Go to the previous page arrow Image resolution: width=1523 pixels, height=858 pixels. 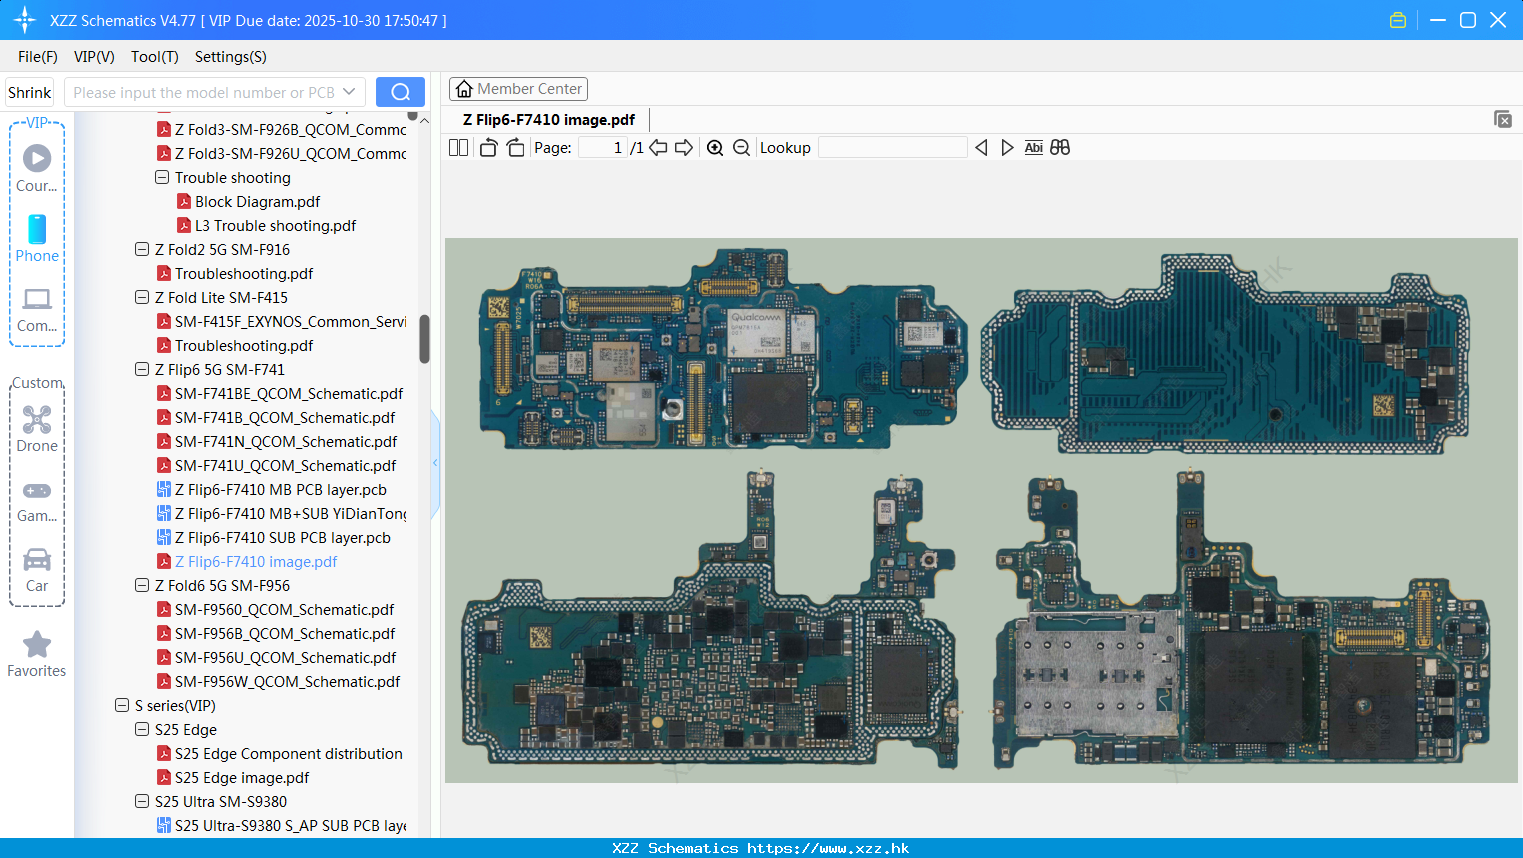point(658,147)
